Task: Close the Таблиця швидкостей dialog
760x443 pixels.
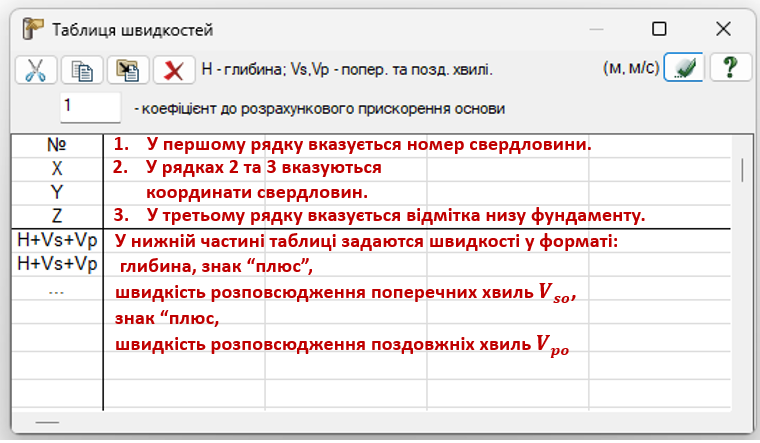Action: (722, 29)
